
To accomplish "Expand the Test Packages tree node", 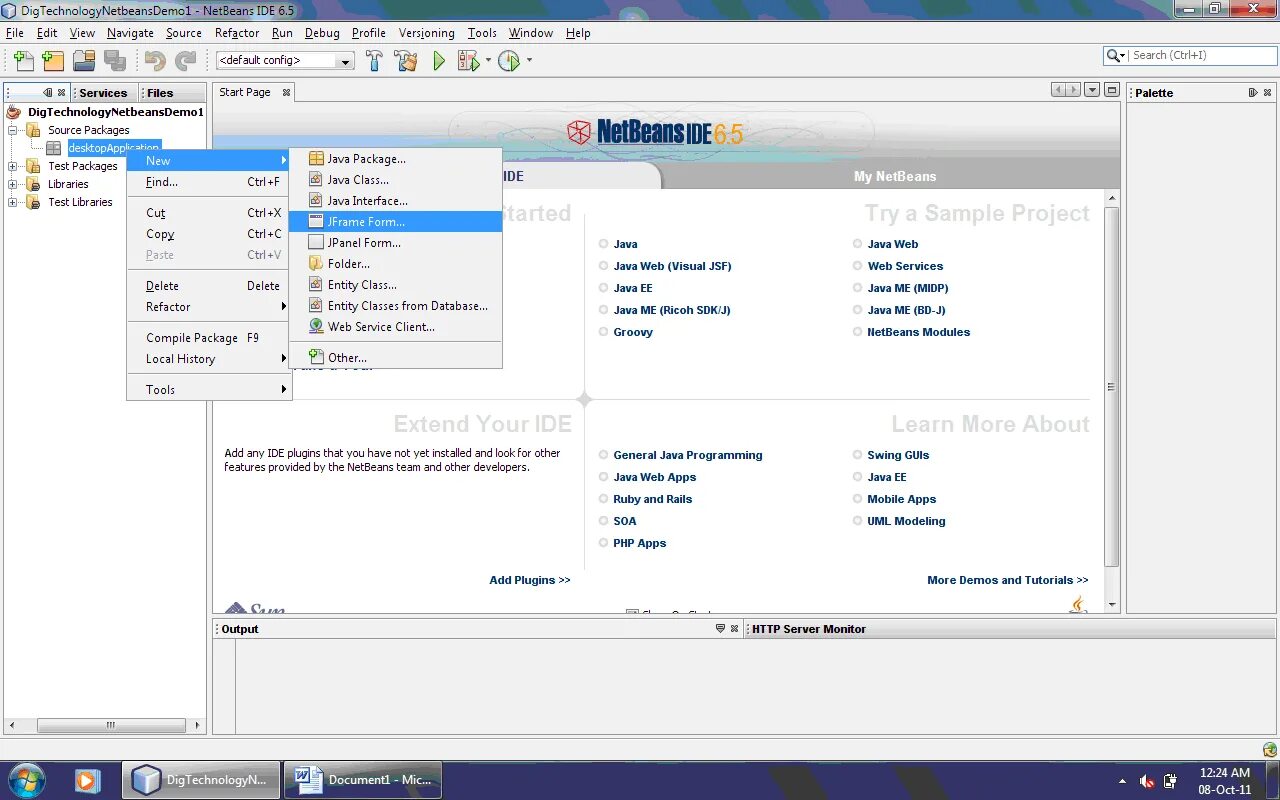I will [13, 166].
